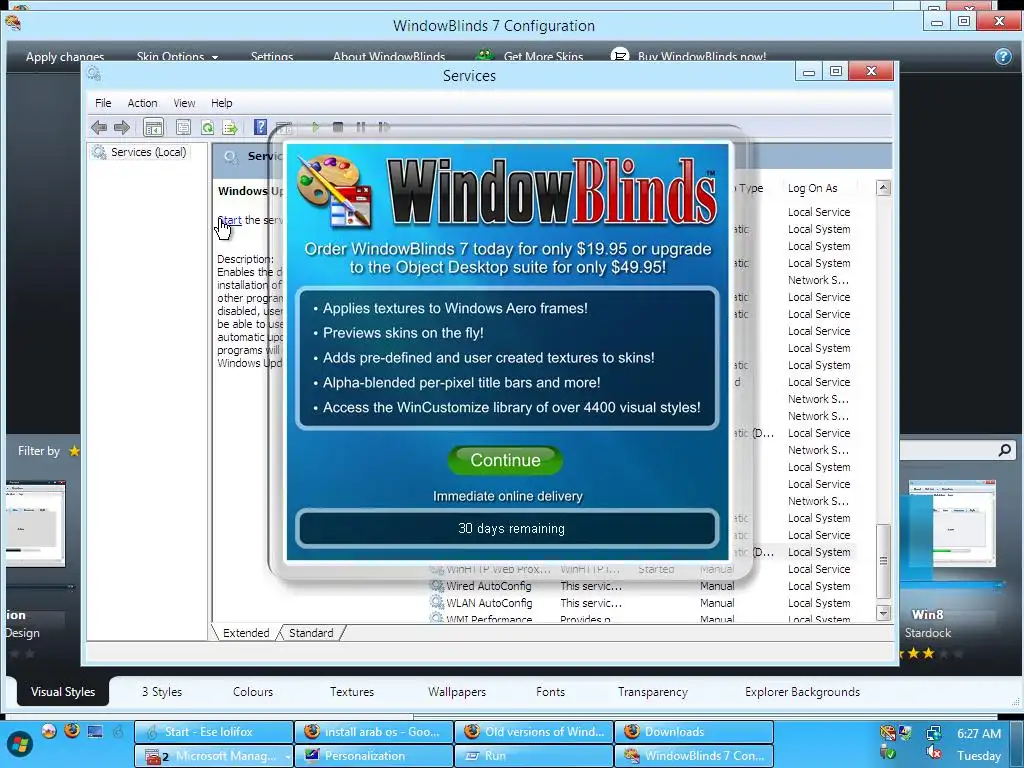Switch to Wallpapers tab
The width and height of the screenshot is (1024, 768).
tap(456, 692)
